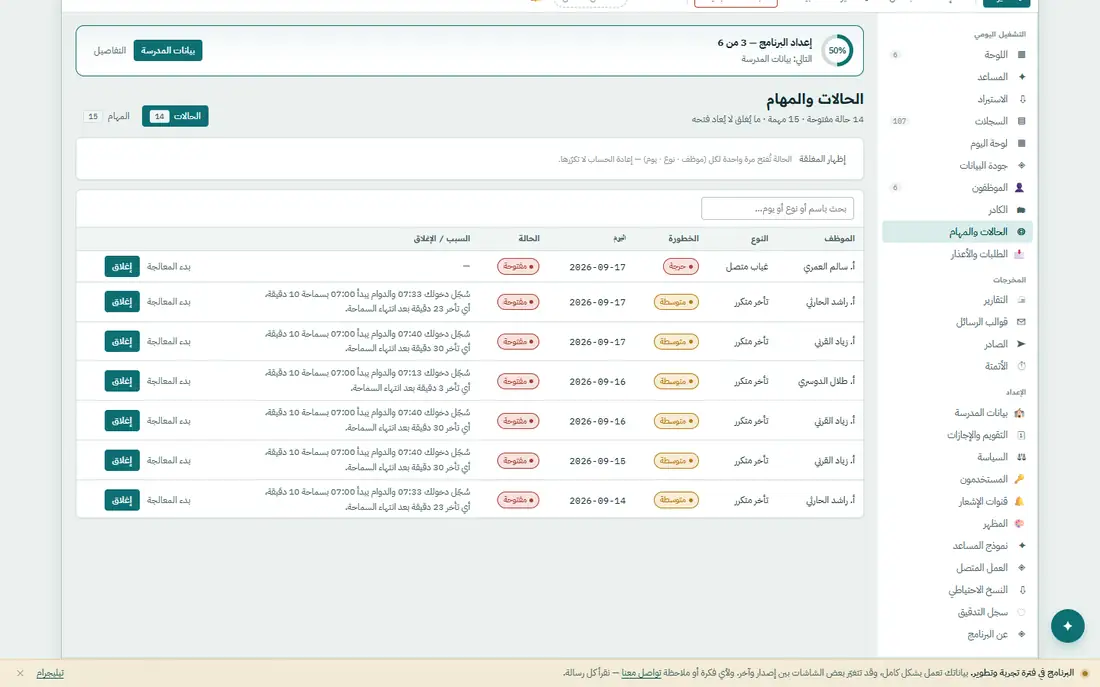Click إغلاق for زياد القرني 2026-09-17 row
Screen dimensions: 1100x687
[x=122, y=341]
